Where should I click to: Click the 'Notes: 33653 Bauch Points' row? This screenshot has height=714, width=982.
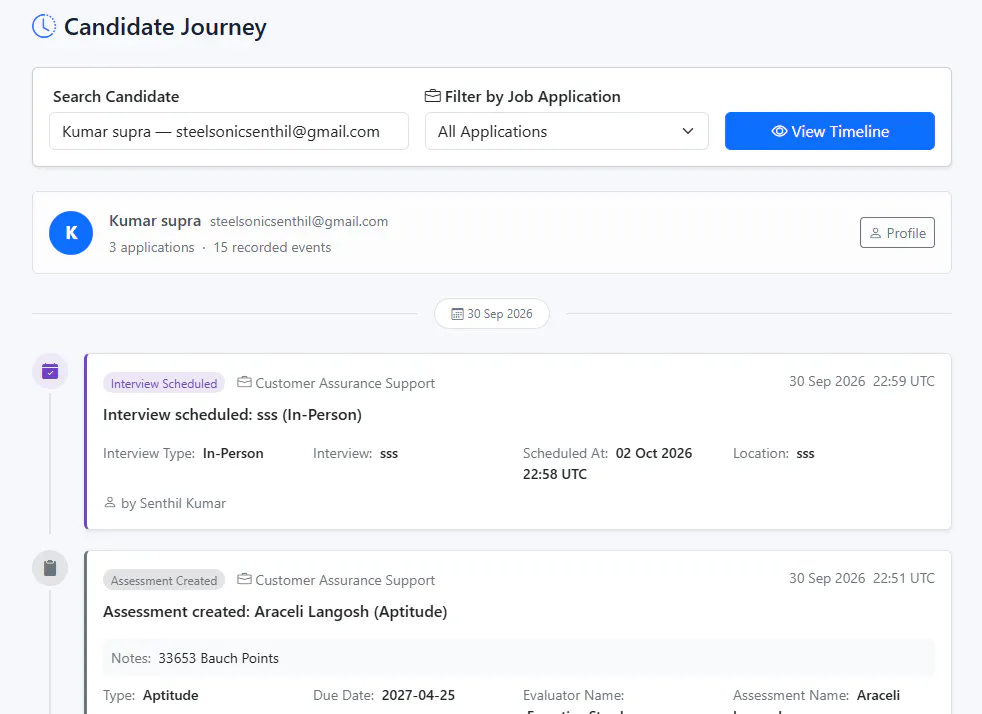click(519, 658)
